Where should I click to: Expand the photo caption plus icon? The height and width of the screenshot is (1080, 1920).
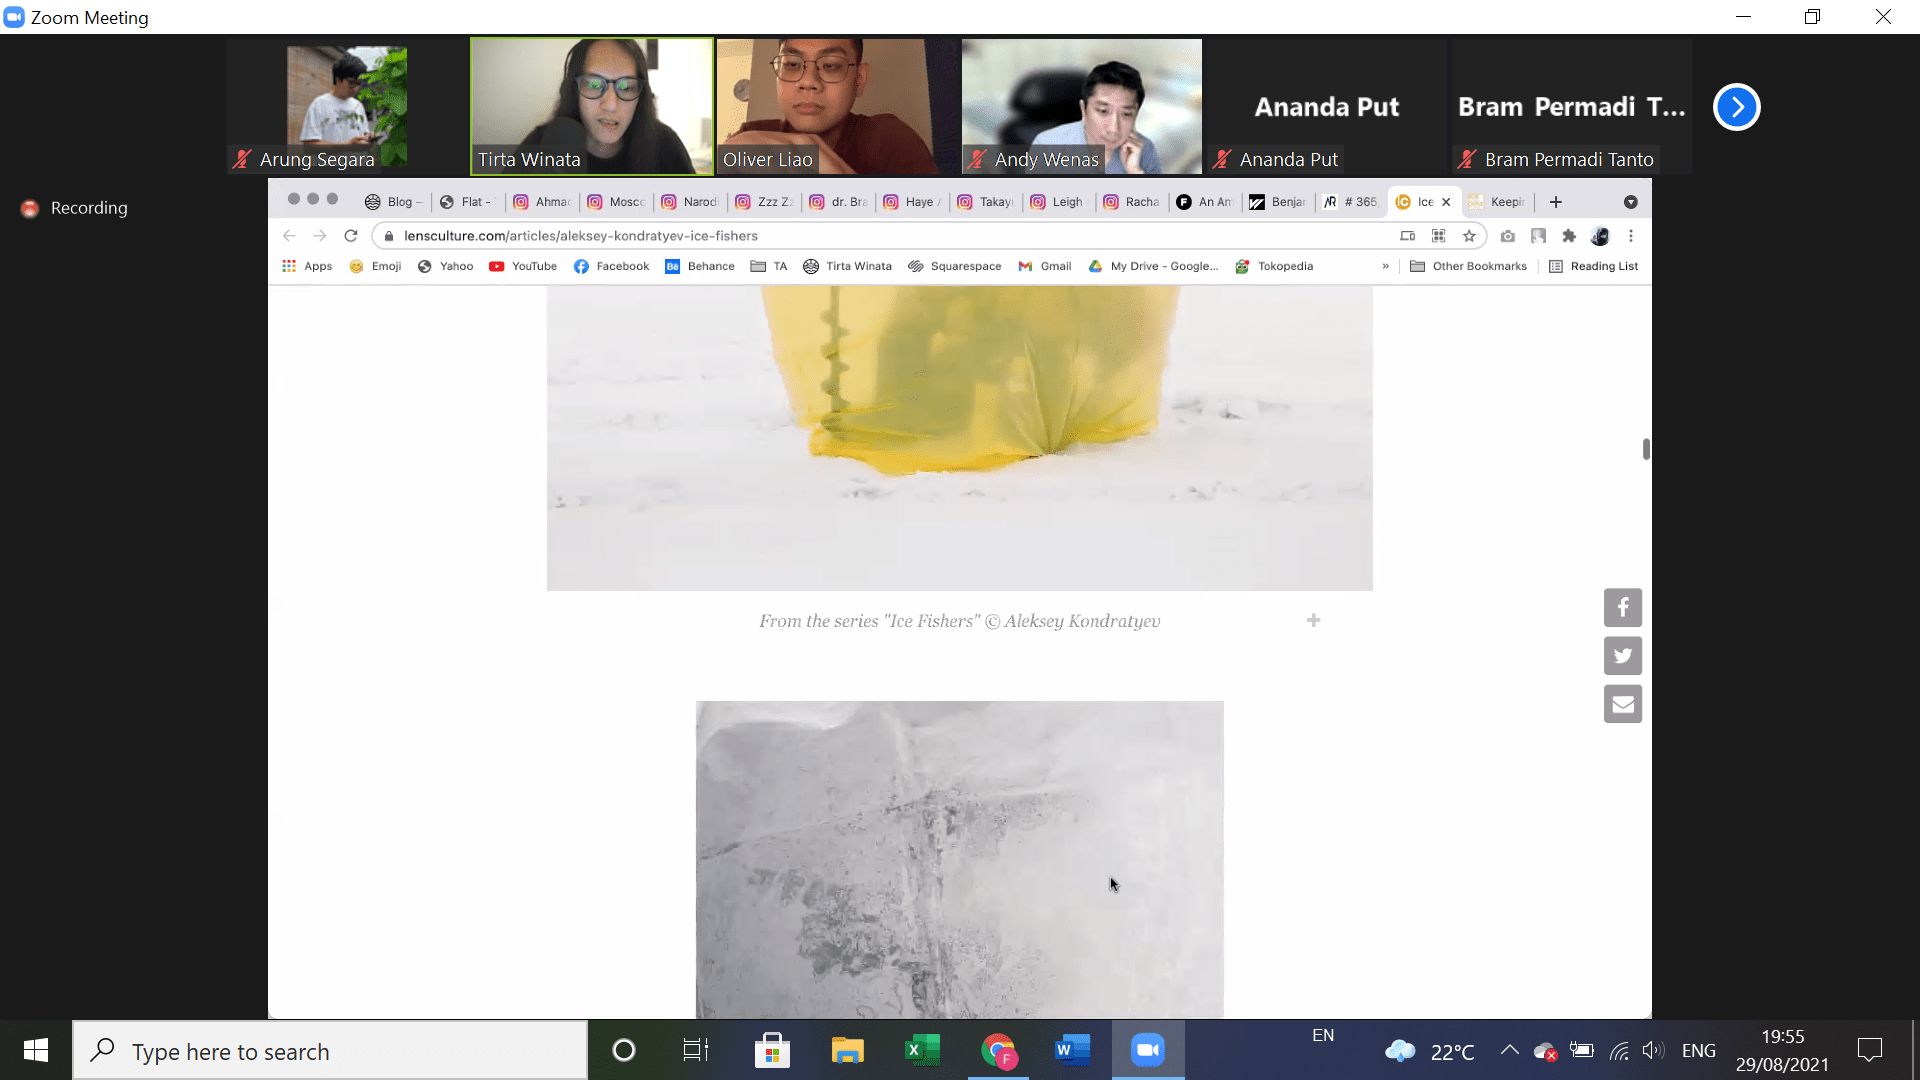(1314, 621)
